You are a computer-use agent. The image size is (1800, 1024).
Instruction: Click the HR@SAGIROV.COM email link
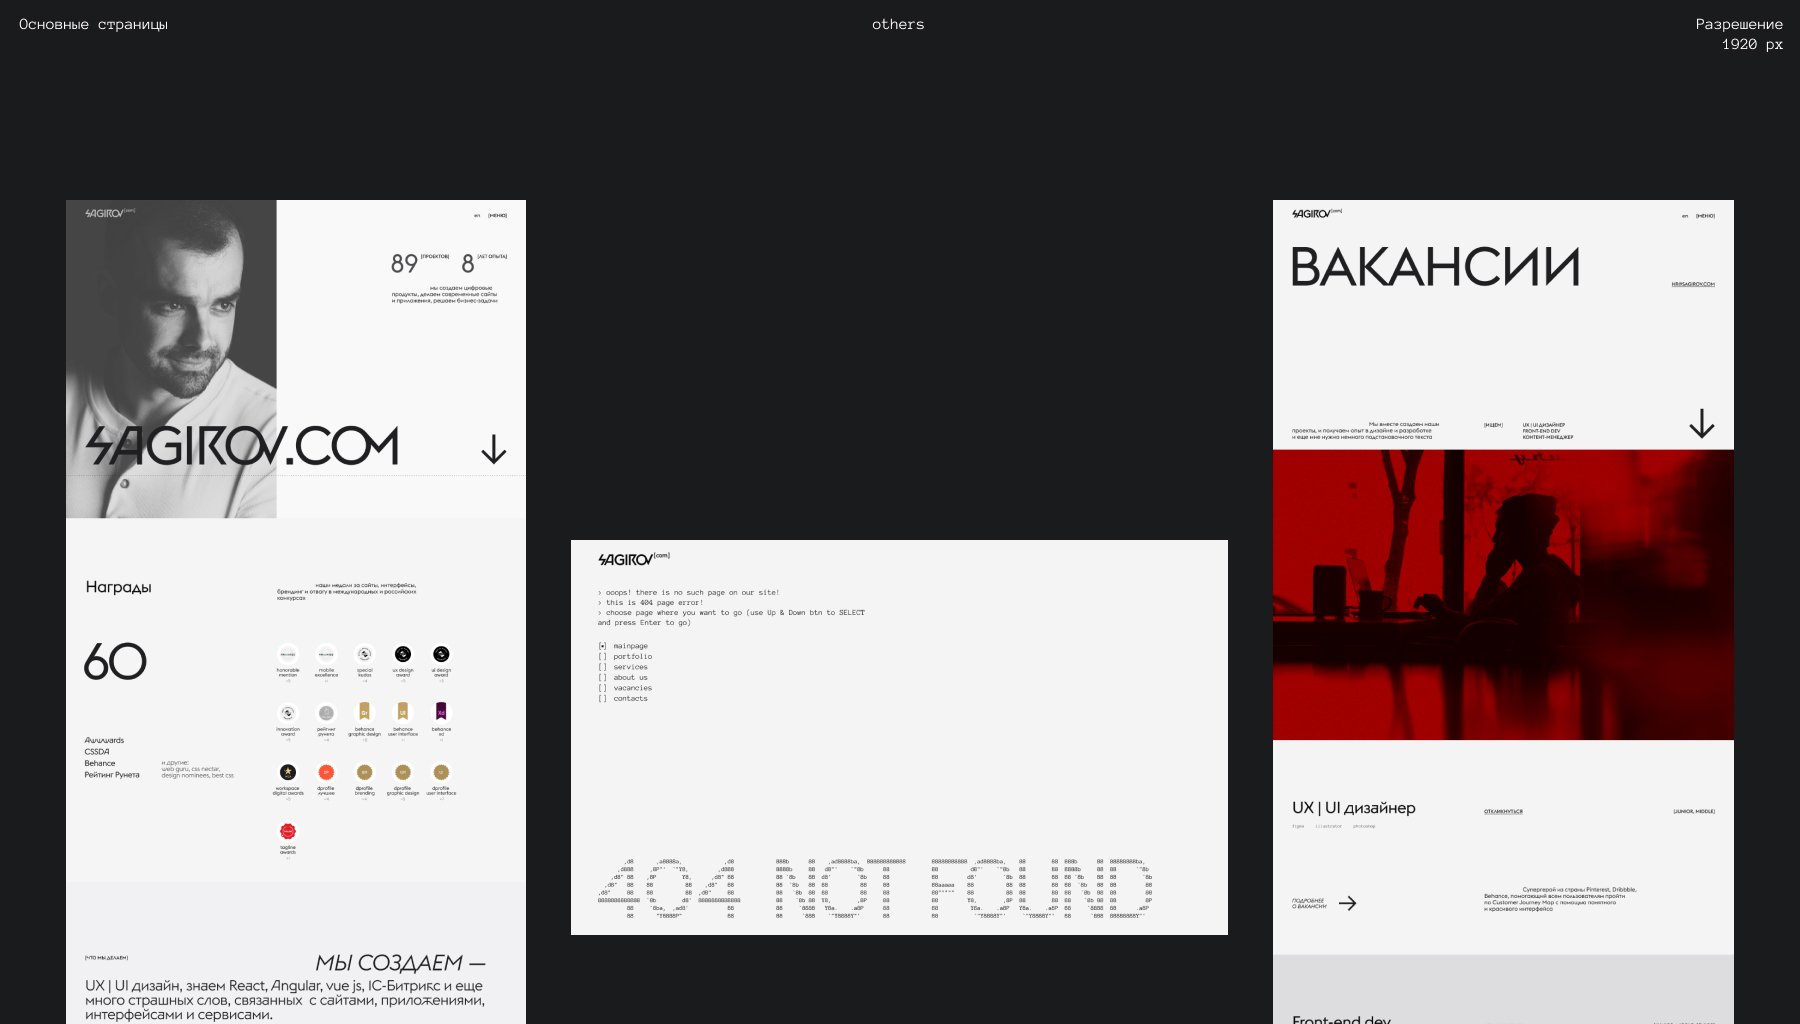tap(1693, 284)
